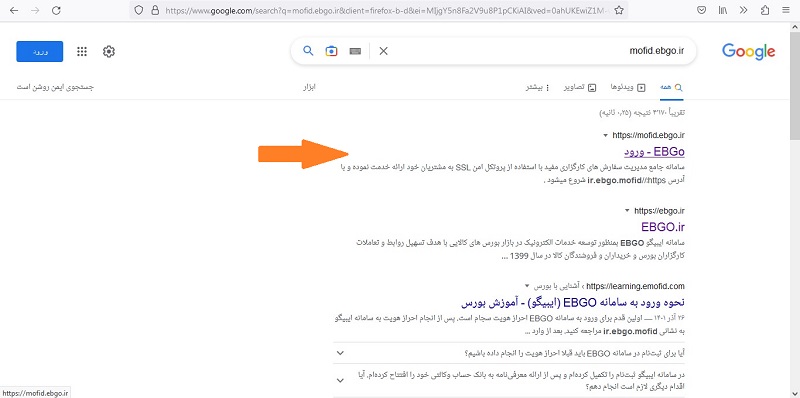Viewport: 800px width, 398px height.
Task: Open dropdown arrow beside https://mofid.ebgo.ir
Action: pyautogui.click(x=605, y=136)
